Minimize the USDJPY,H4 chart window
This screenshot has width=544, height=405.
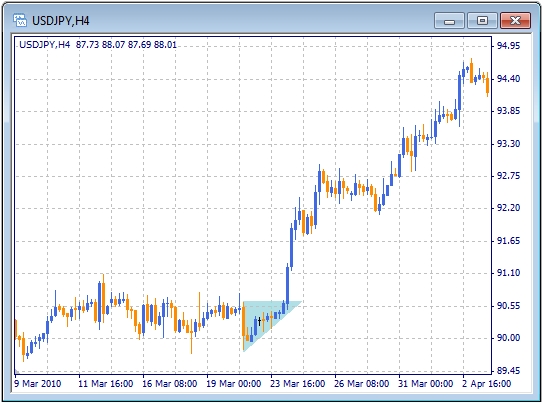[449, 21]
